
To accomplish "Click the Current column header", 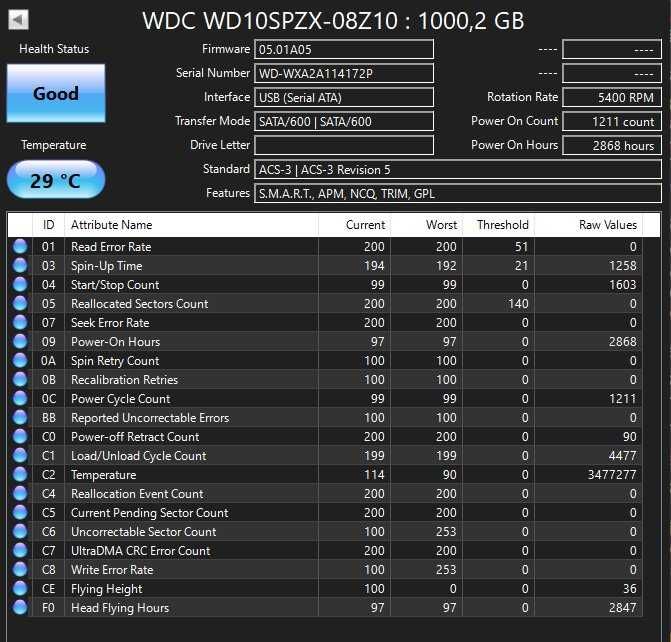I will 354,225.
